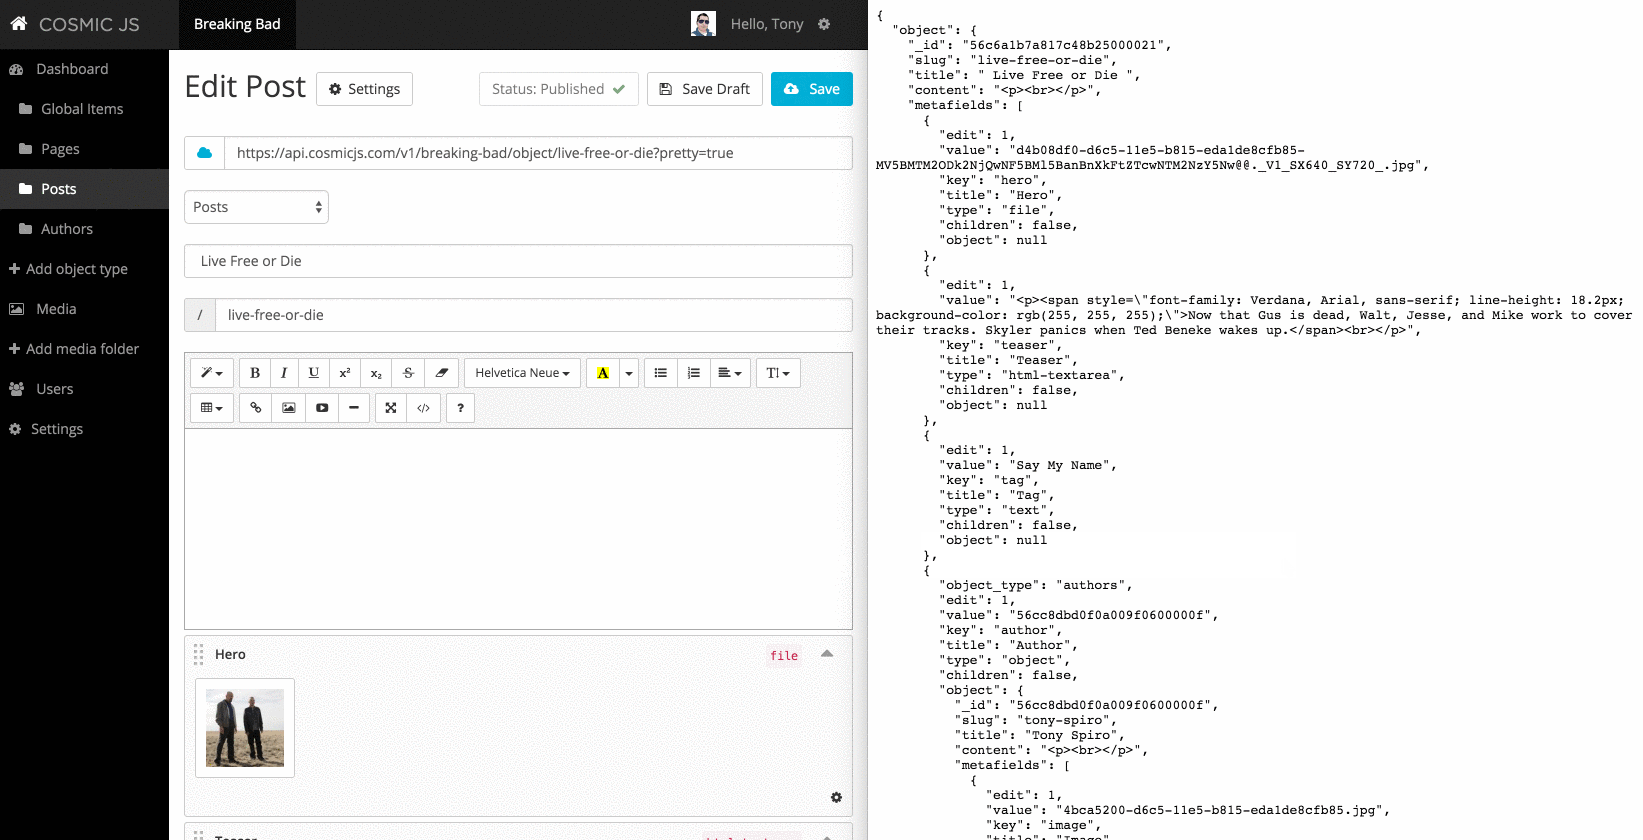The width and height of the screenshot is (1643, 840).
Task: Toggle strikethrough formatting
Action: point(408,373)
